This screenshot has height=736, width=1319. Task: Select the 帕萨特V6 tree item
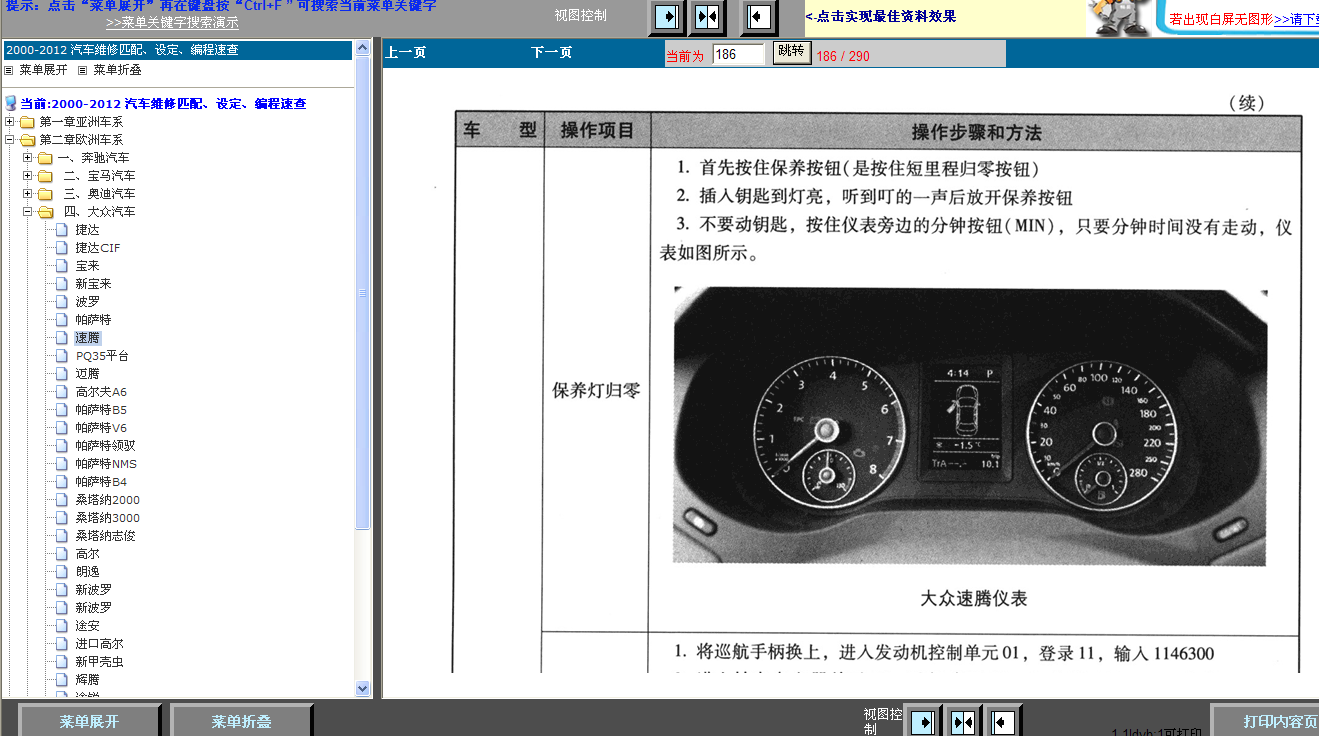pos(101,428)
